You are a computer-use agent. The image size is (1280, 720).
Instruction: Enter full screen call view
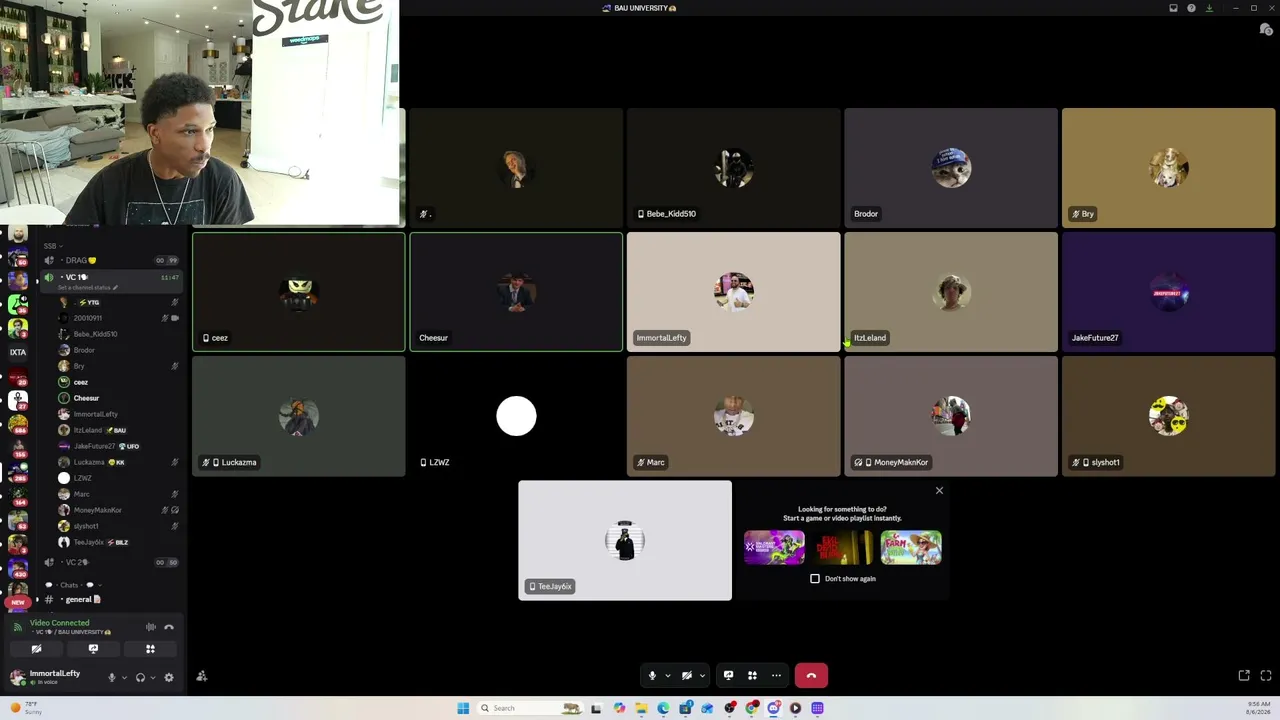(x=1266, y=676)
